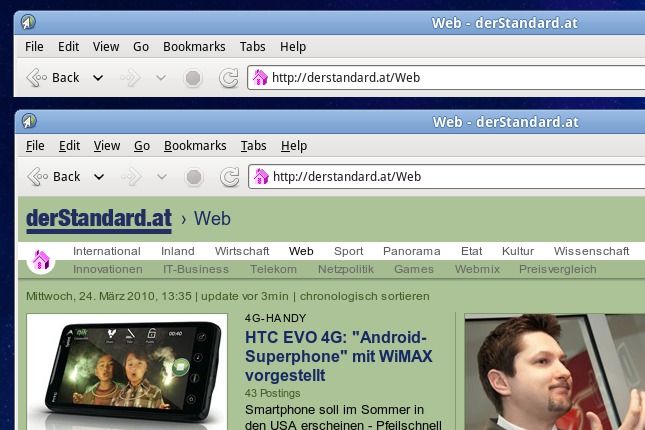Open Back history dropdown in front window
This screenshot has height=430, width=645.
click(x=99, y=177)
